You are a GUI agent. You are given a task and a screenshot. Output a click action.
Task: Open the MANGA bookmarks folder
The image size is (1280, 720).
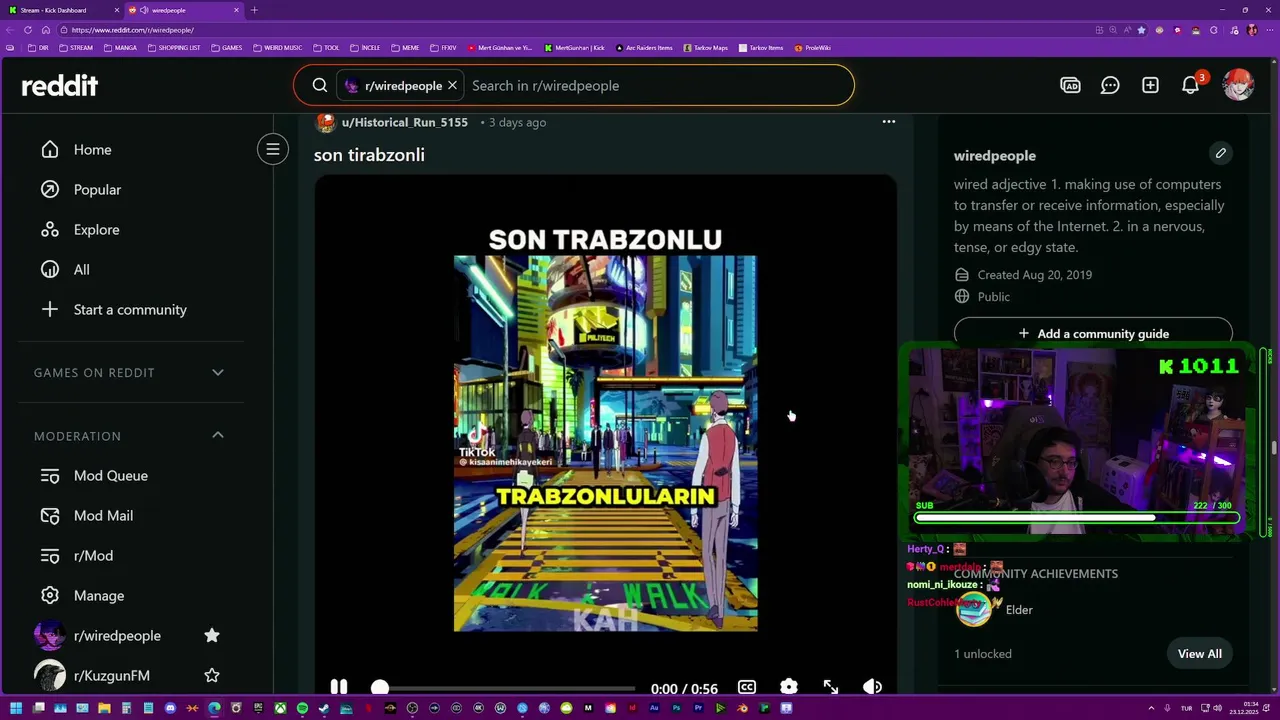(120, 48)
